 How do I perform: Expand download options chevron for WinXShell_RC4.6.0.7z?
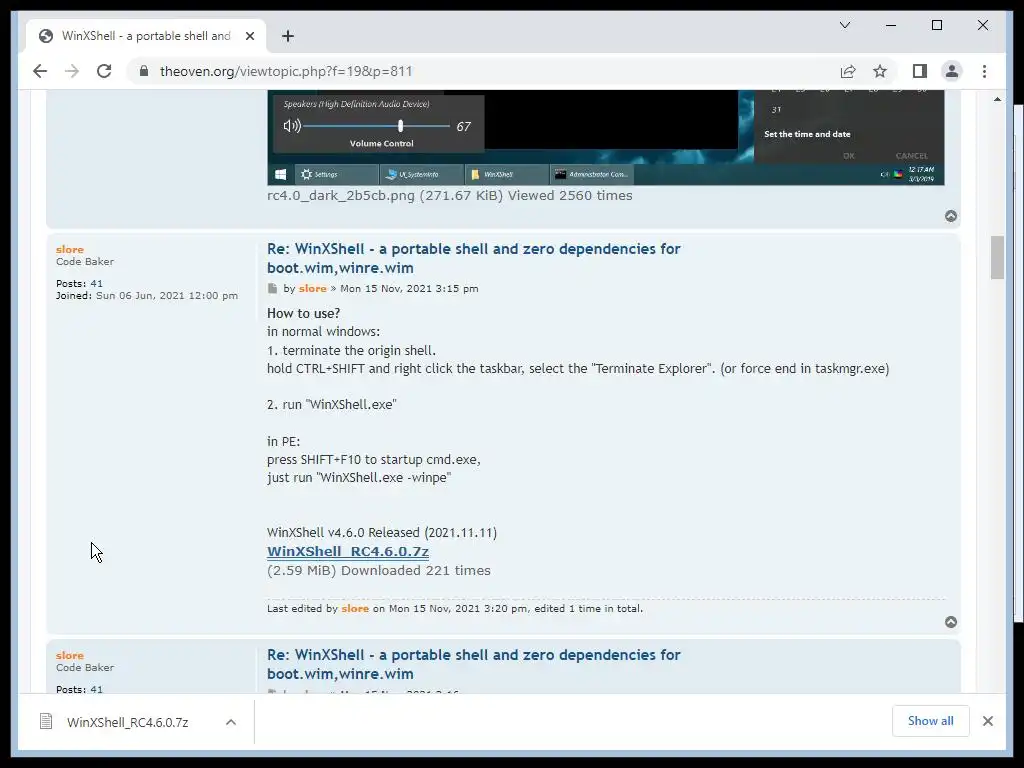(x=231, y=722)
